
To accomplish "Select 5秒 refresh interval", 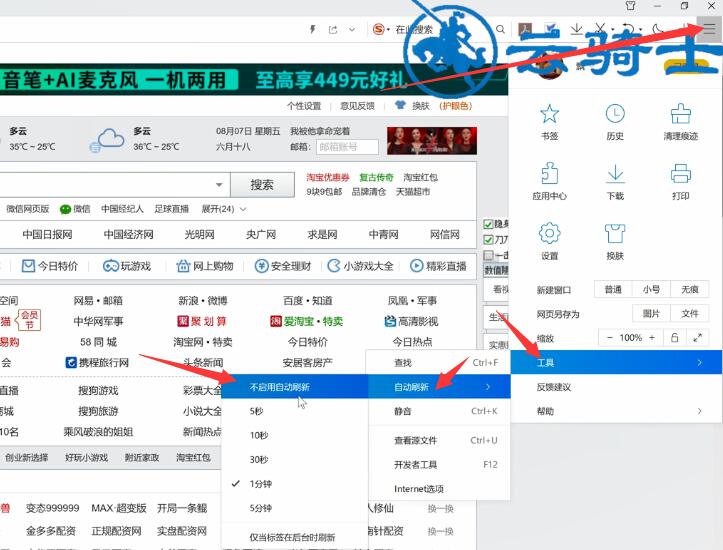I will point(294,411).
